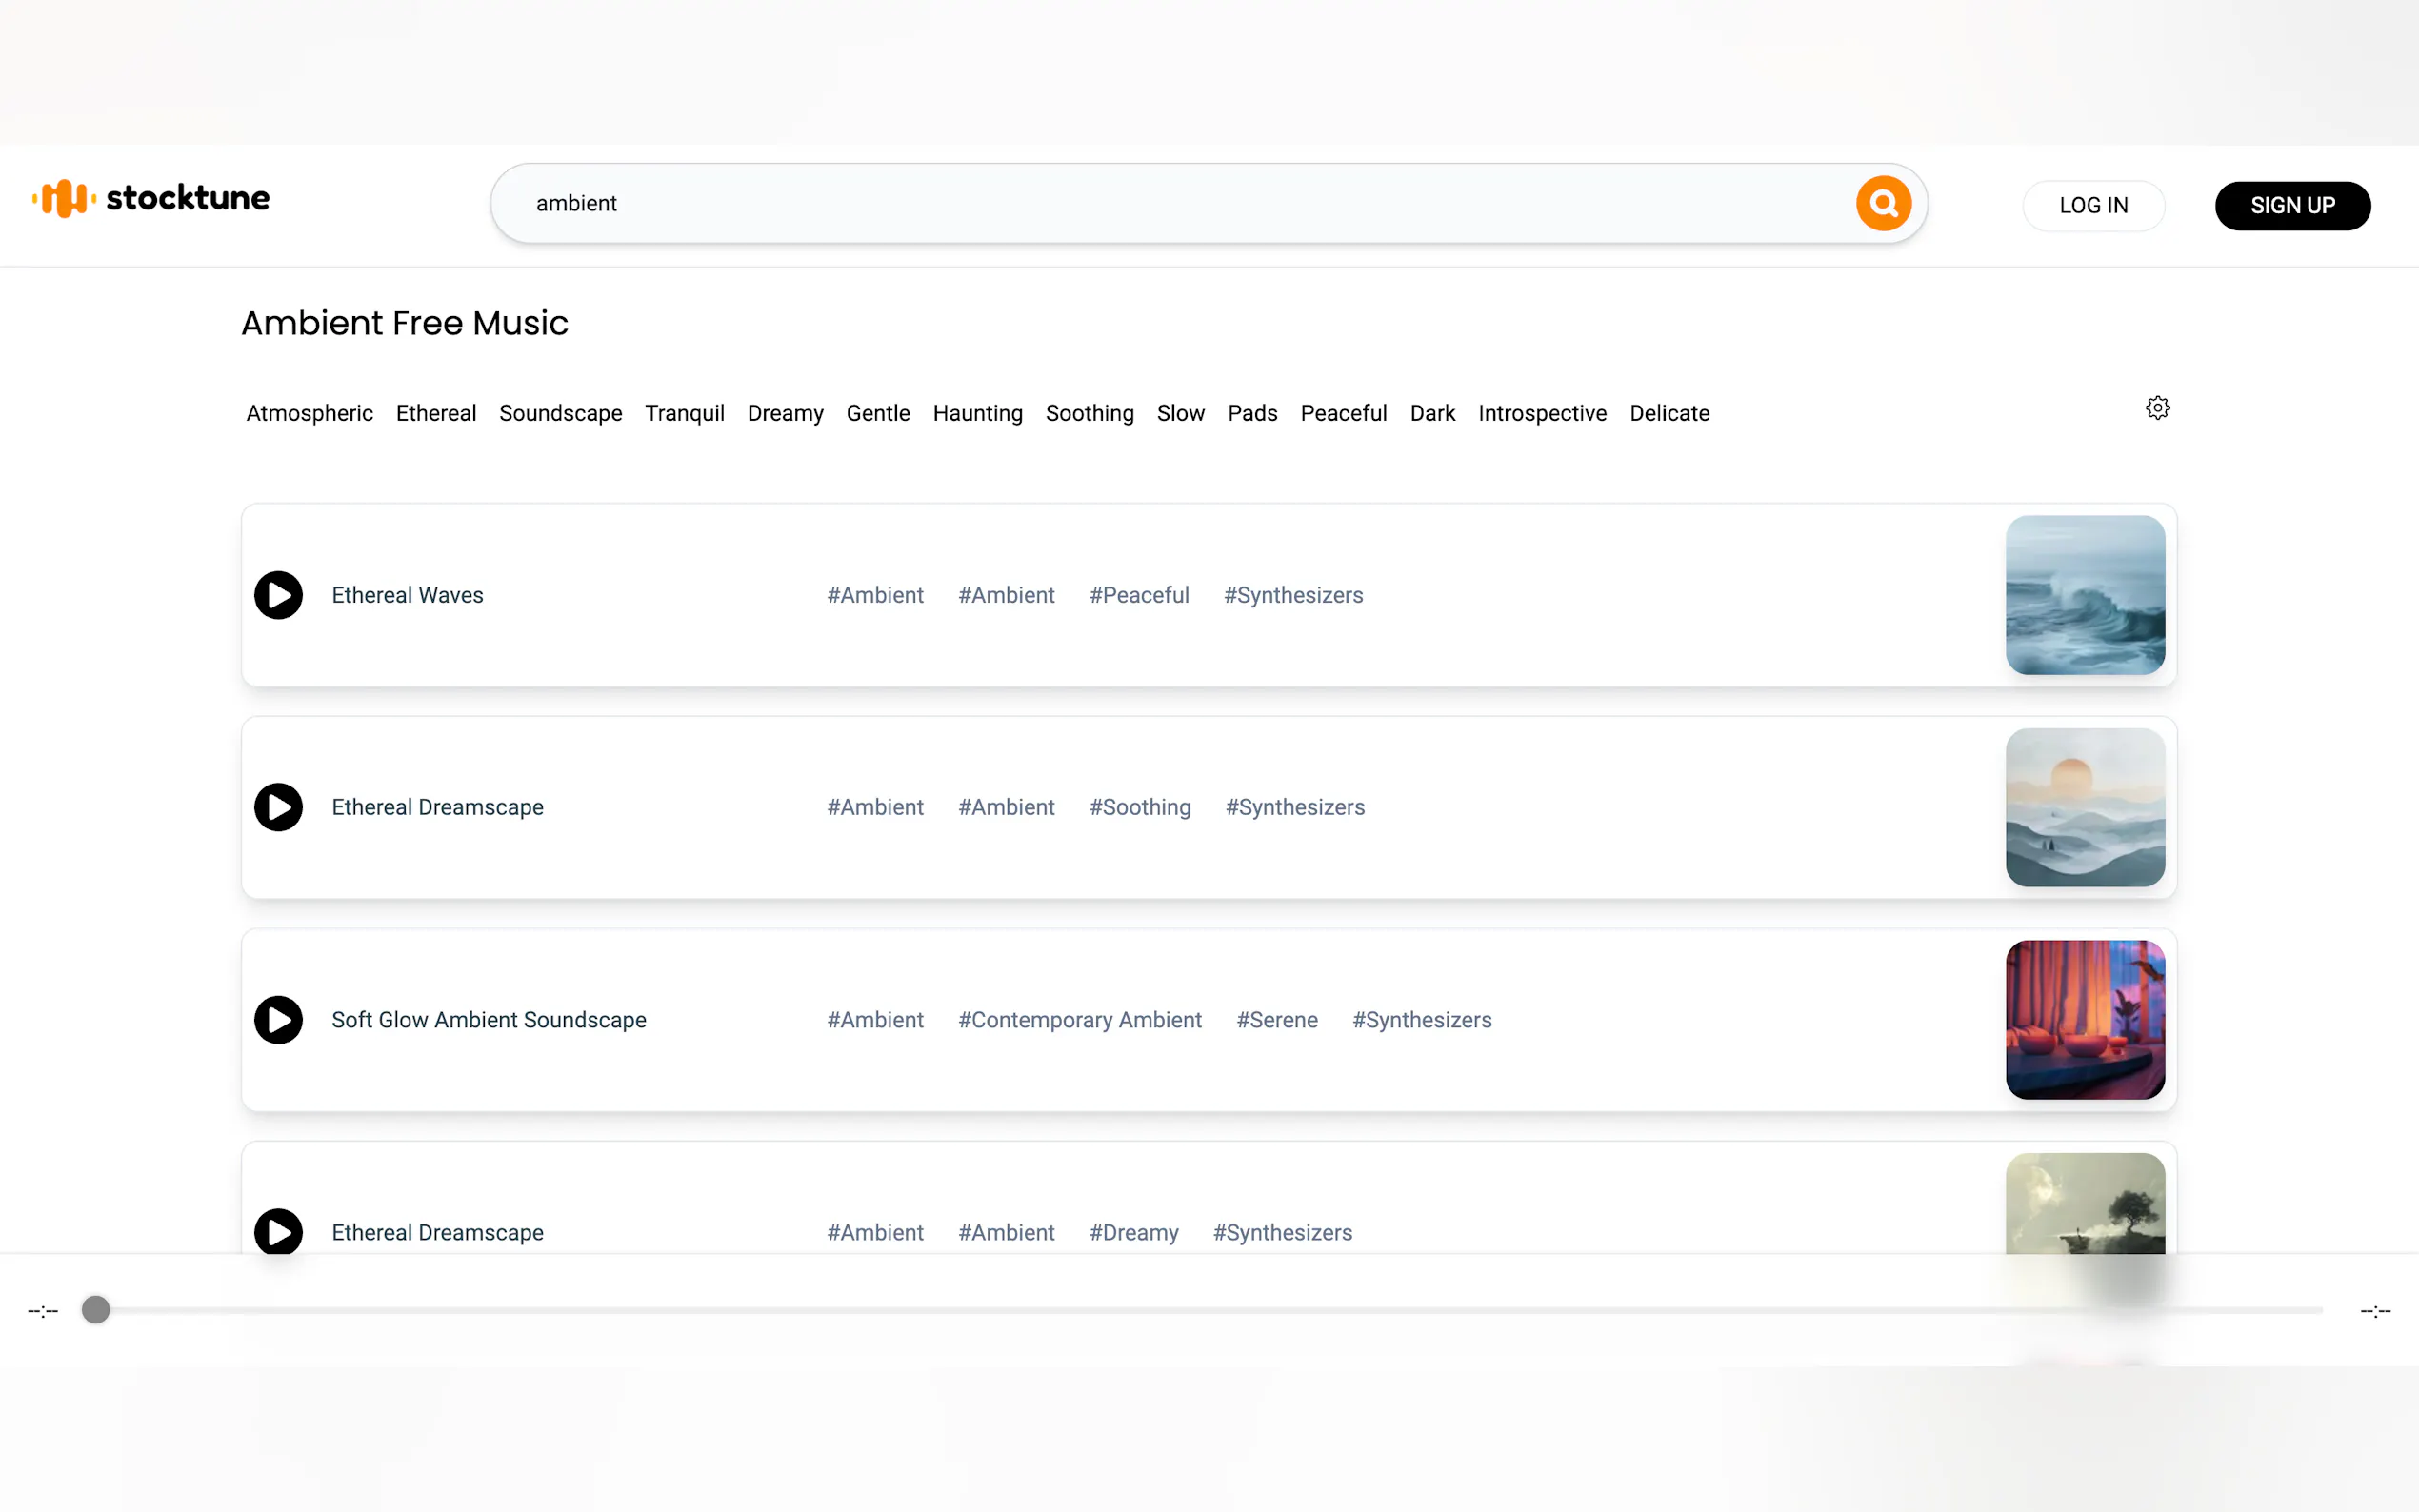Open the #Contemporary Ambient hashtag

[x=1079, y=1020]
